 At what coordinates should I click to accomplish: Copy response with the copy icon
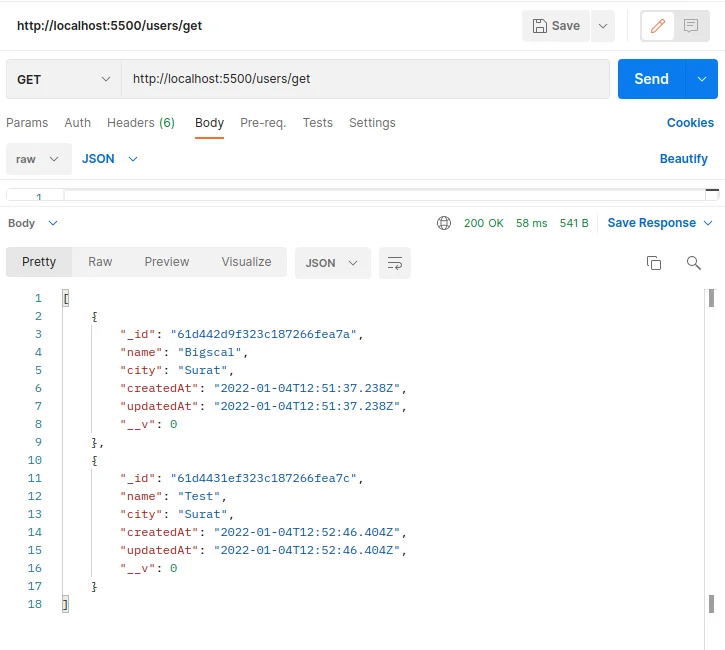[x=654, y=263]
